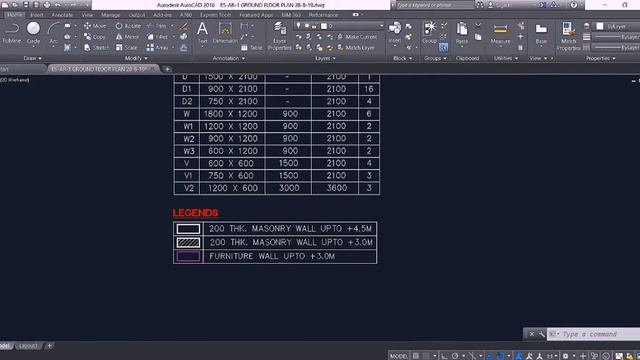Select the Circle draw tool

[x=33, y=33]
